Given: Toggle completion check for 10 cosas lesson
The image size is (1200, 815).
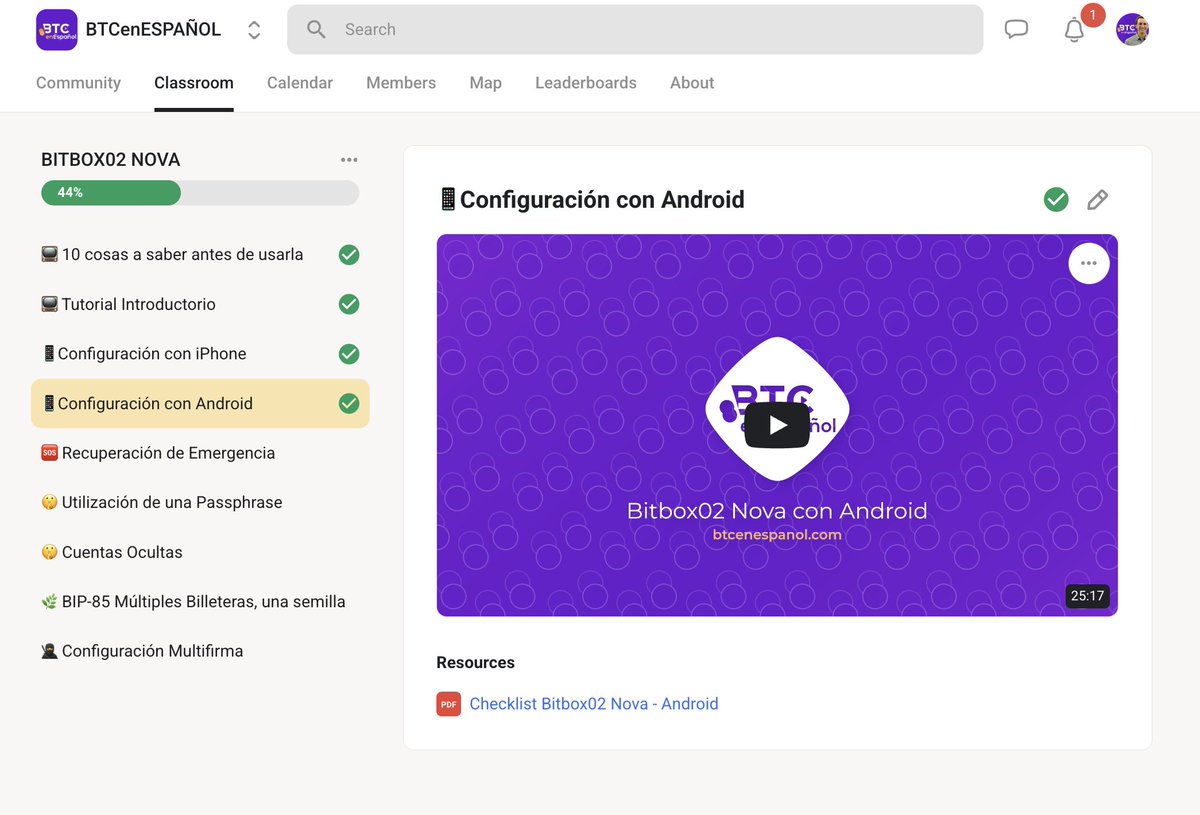Looking at the screenshot, I should pos(349,255).
